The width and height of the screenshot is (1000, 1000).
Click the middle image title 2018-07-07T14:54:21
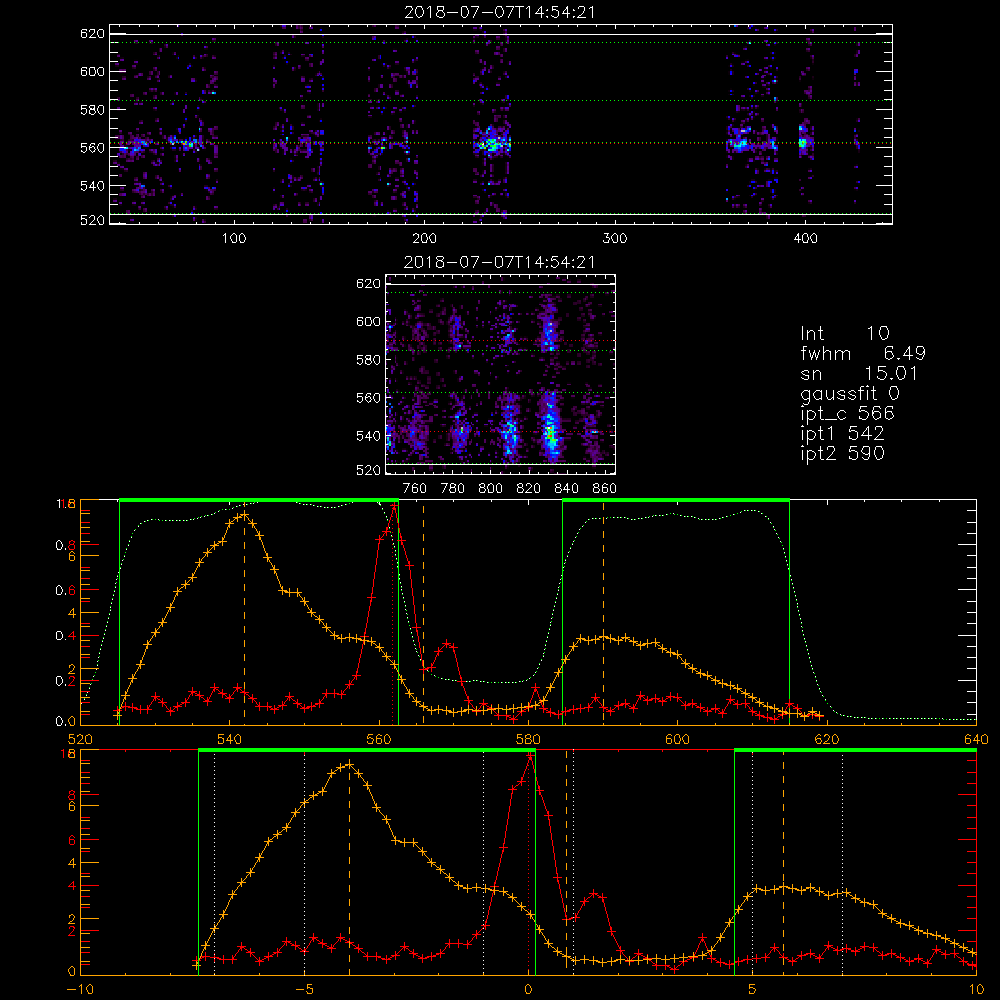pos(499,262)
